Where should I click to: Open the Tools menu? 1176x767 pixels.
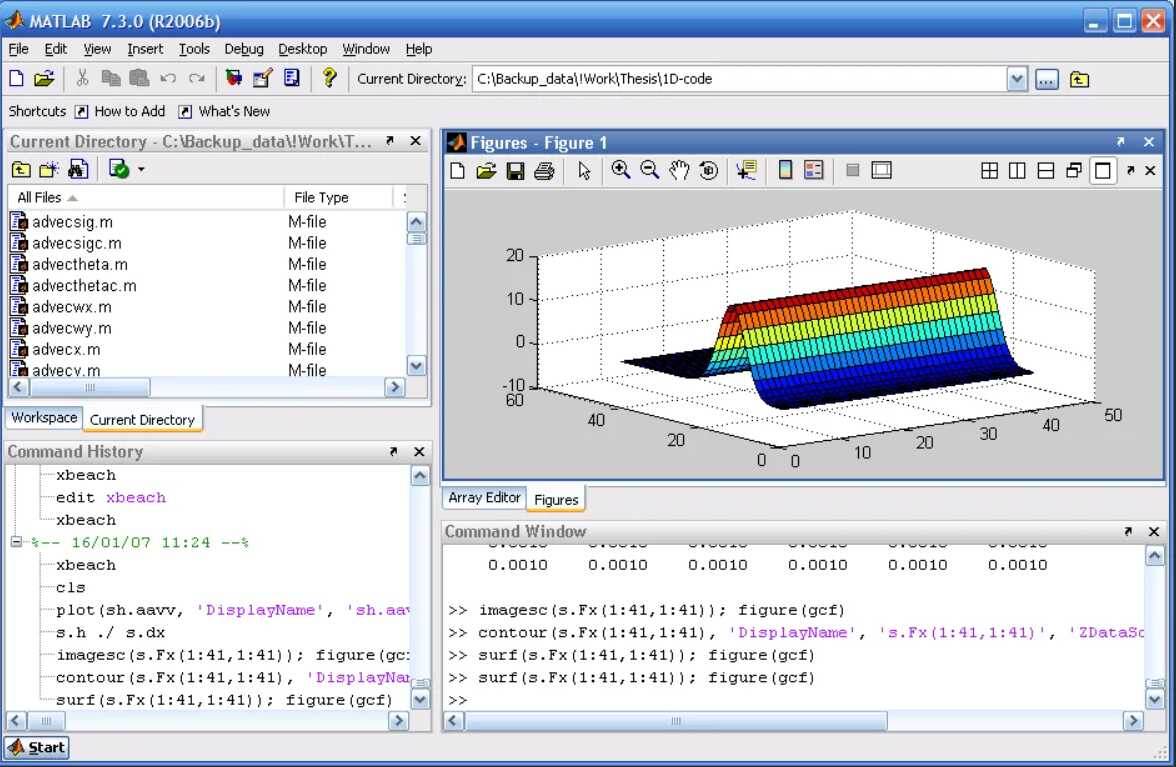[194, 49]
